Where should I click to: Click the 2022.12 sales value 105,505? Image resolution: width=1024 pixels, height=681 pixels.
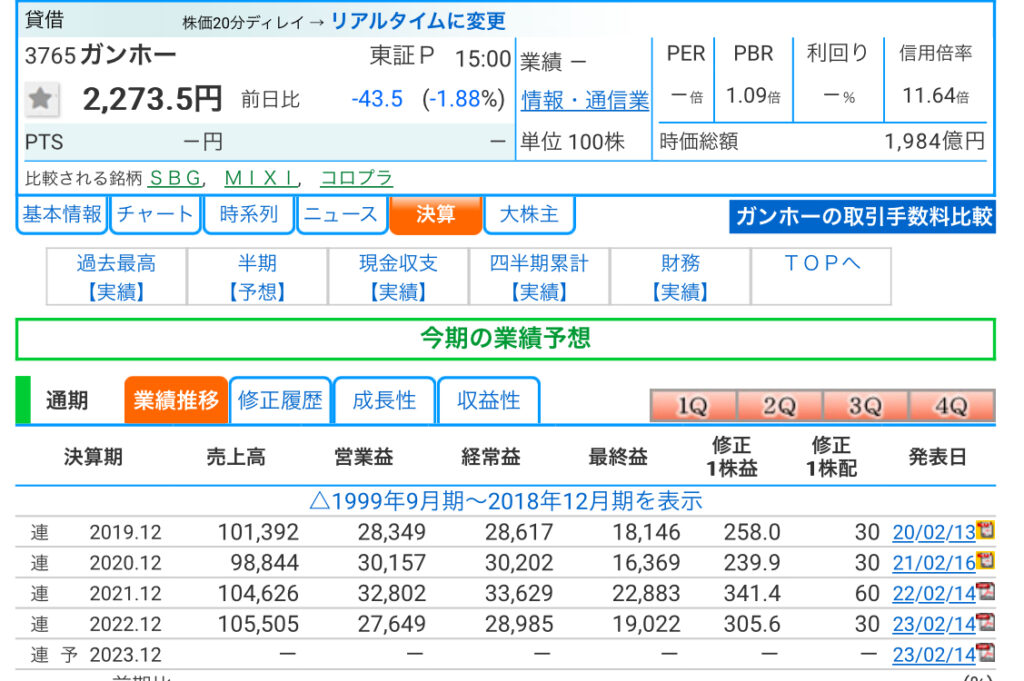tap(258, 624)
